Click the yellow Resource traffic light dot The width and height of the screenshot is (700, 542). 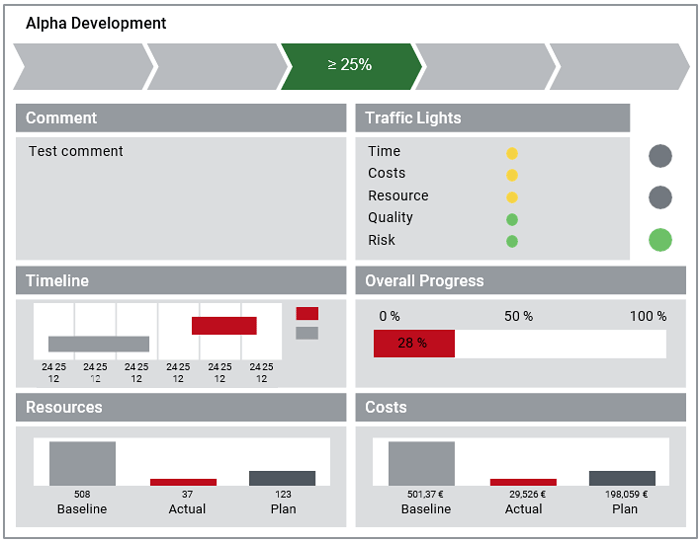pyautogui.click(x=512, y=197)
